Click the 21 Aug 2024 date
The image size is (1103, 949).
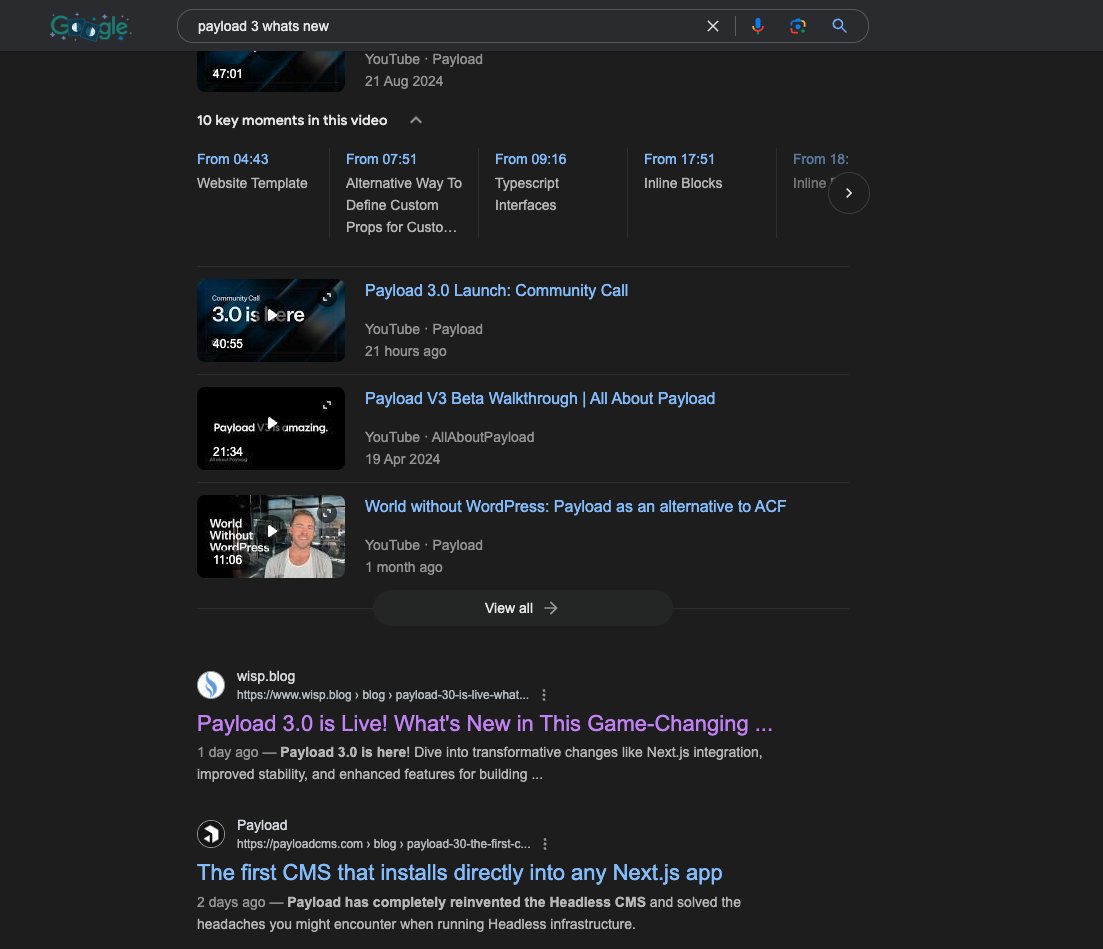tap(404, 81)
